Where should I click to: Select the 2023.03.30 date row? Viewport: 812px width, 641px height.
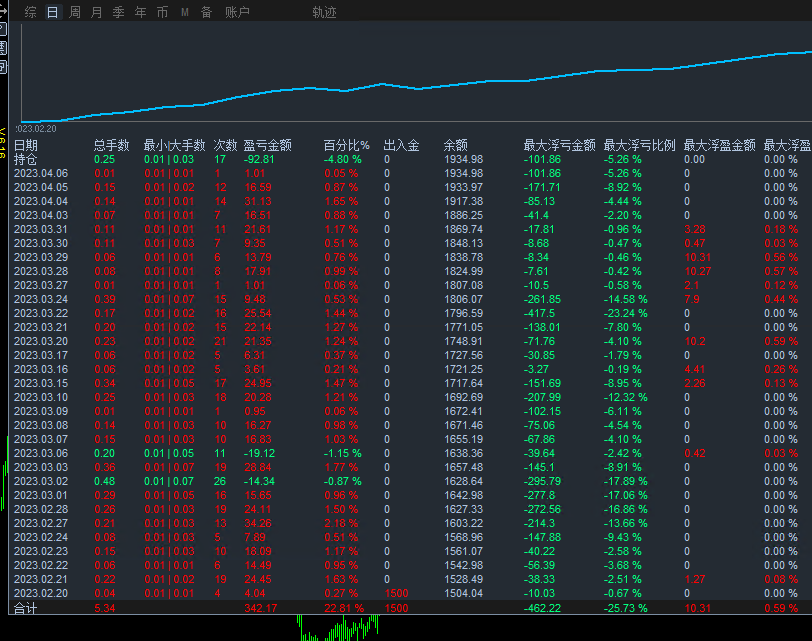[410, 243]
